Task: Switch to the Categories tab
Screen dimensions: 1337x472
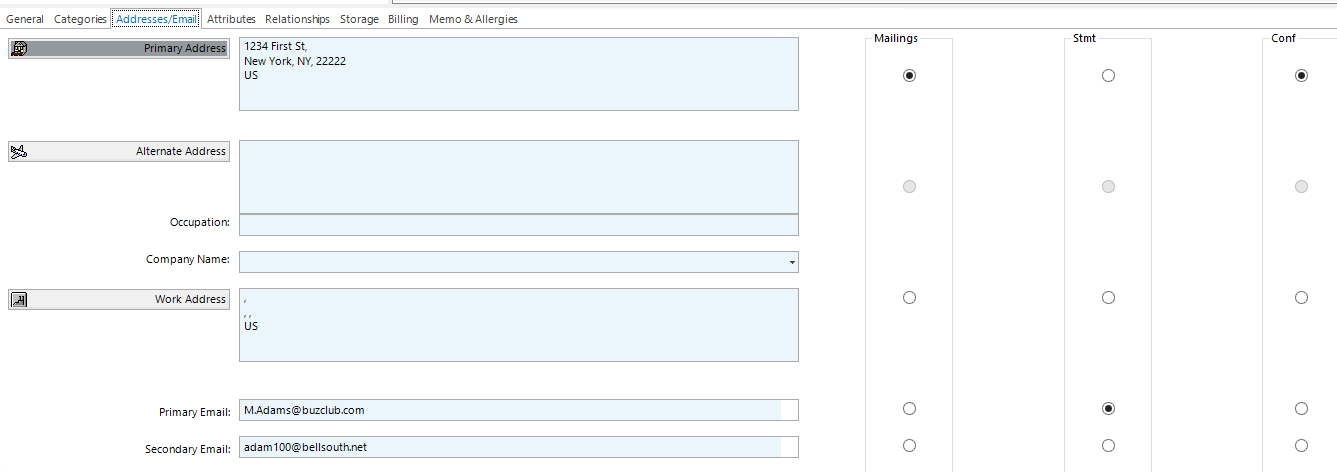Action: click(x=80, y=19)
